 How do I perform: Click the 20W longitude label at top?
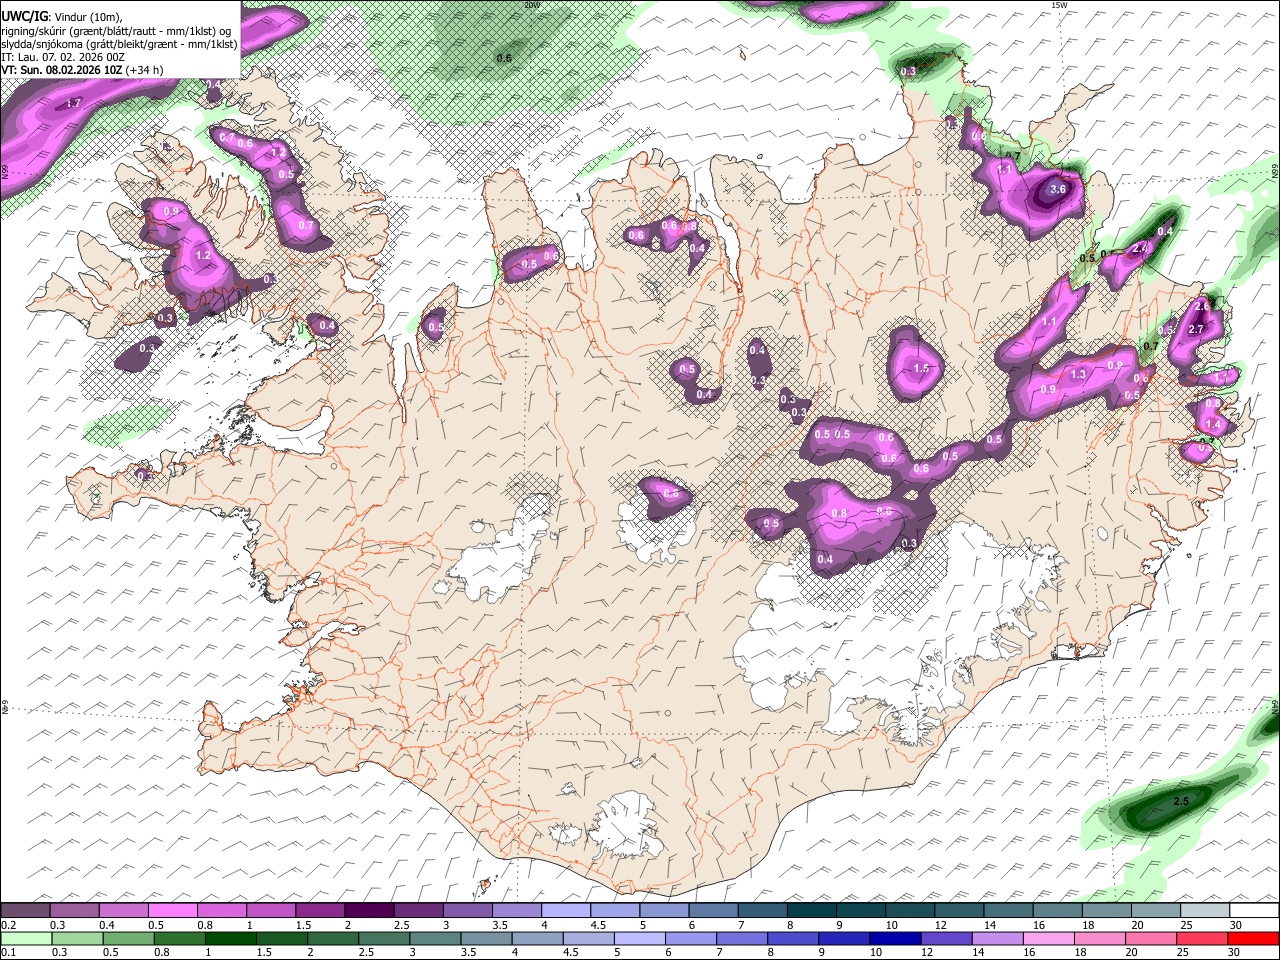click(x=532, y=5)
